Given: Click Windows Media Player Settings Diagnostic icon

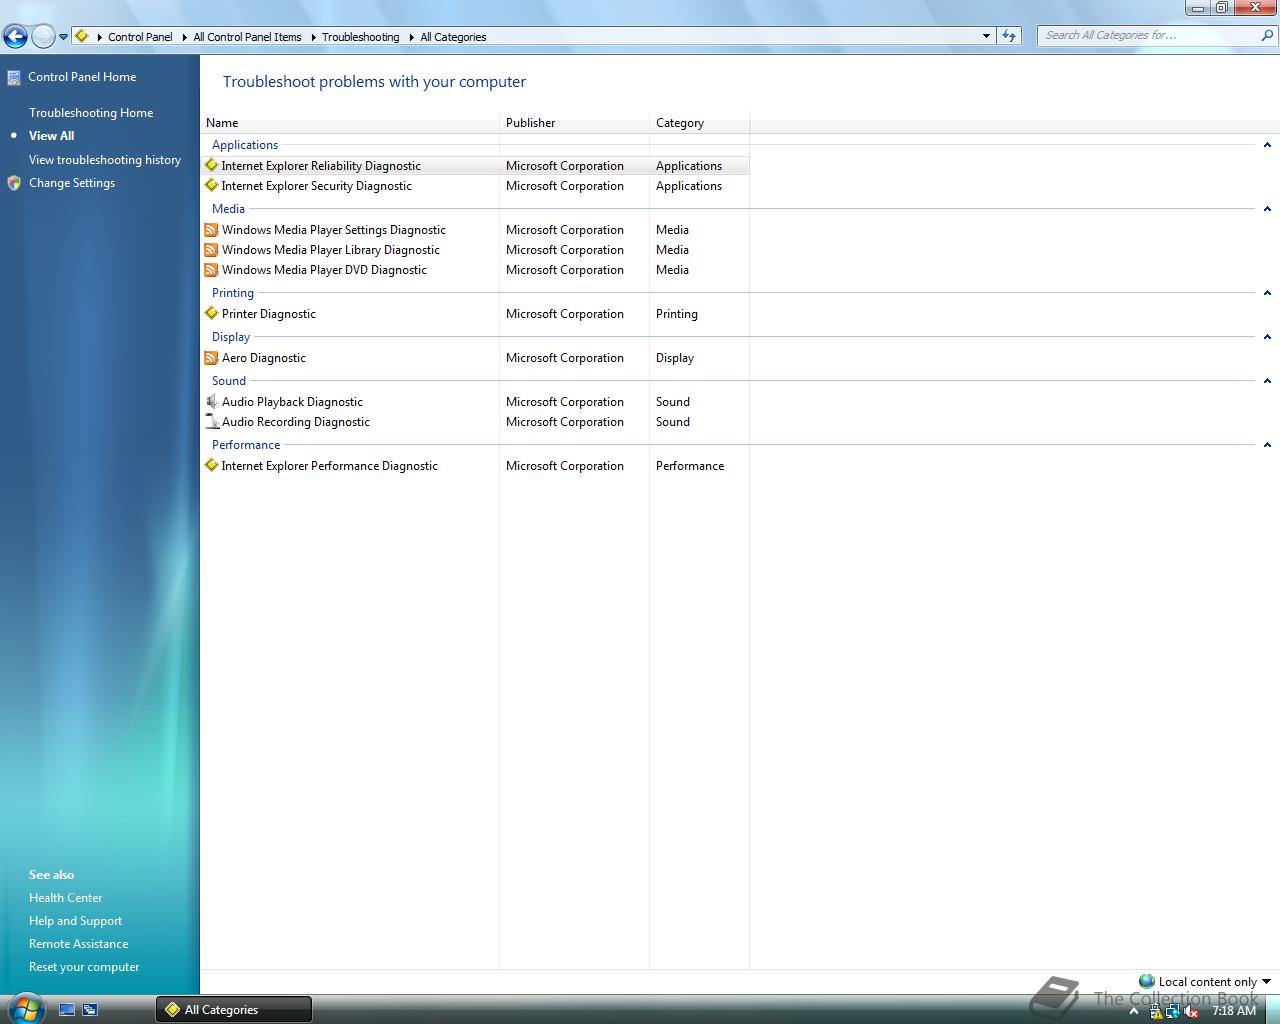Looking at the screenshot, I should (x=211, y=230).
